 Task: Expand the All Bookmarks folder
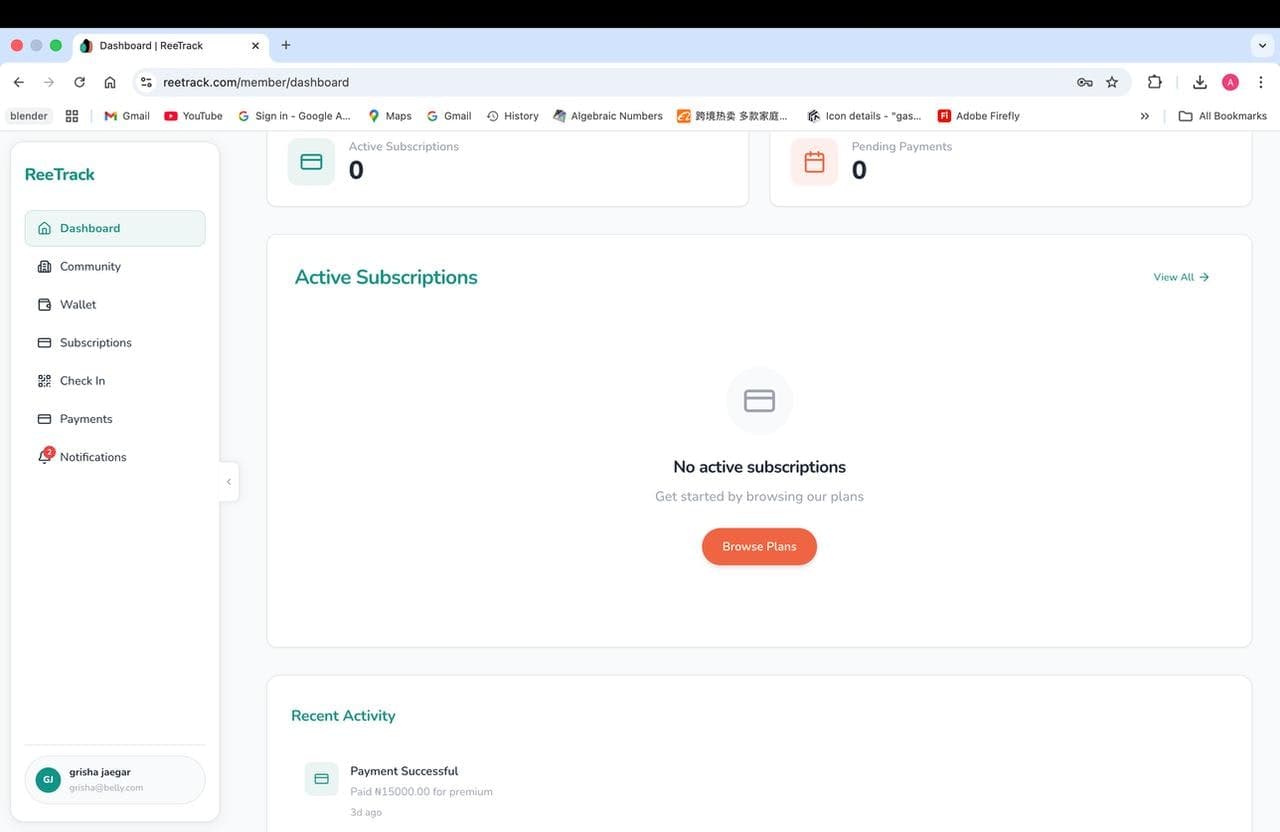click(1222, 115)
